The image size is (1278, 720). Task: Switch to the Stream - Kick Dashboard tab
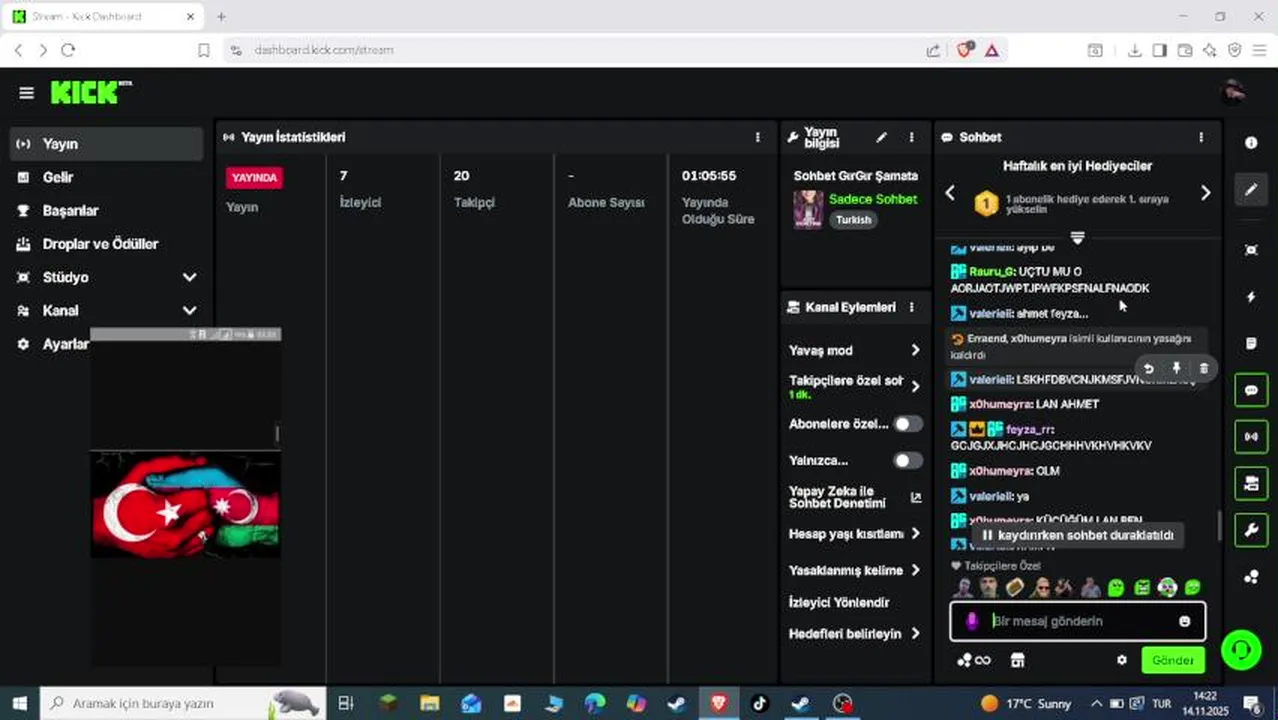pyautogui.click(x=102, y=16)
